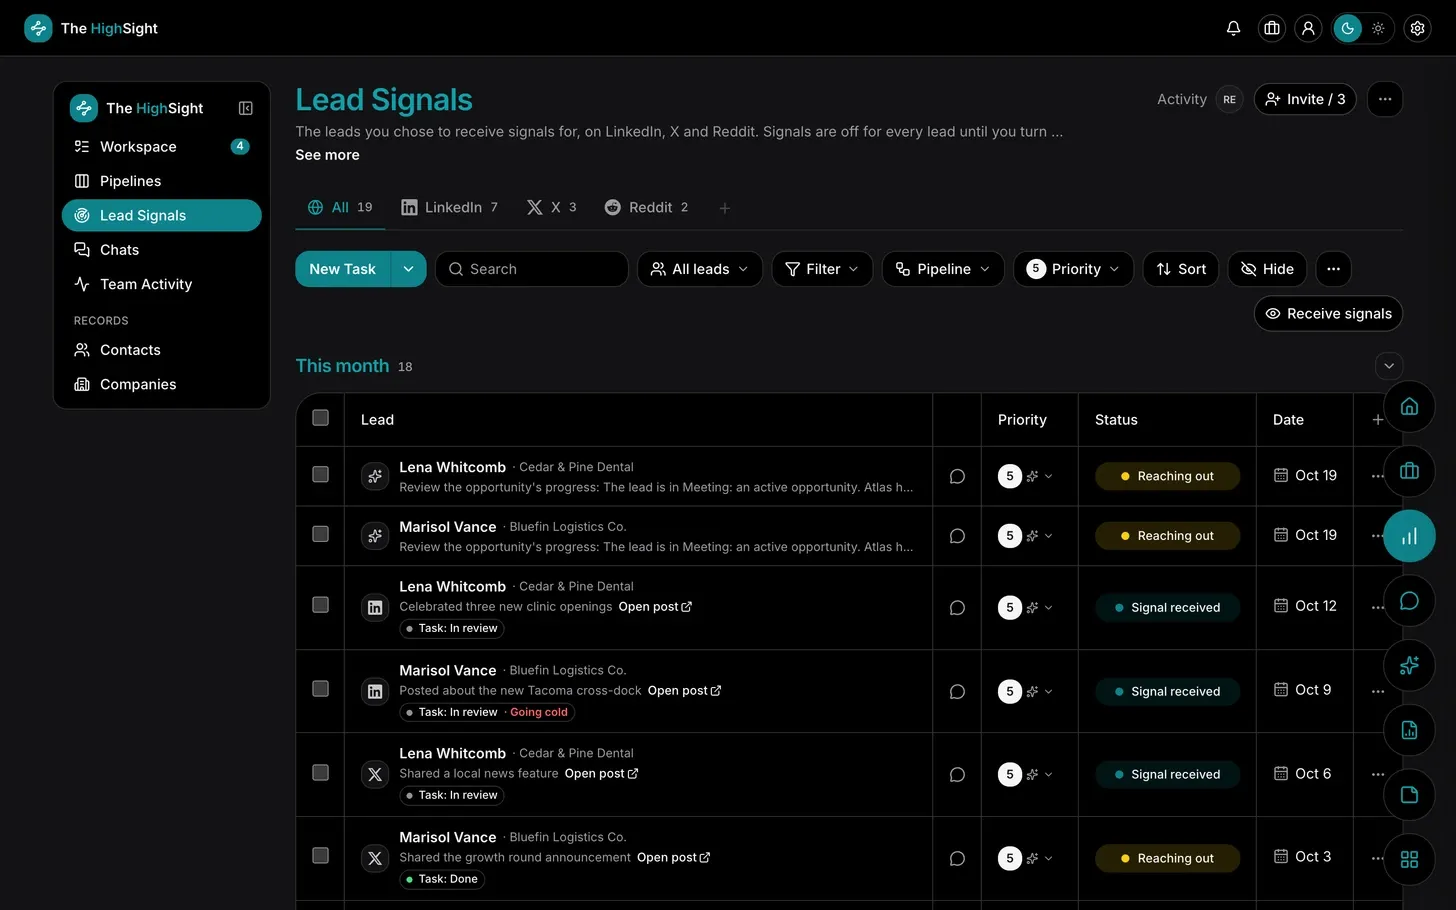Viewport: 1456px width, 910px height.
Task: Open the floating grid apps button
Action: (x=1409, y=859)
